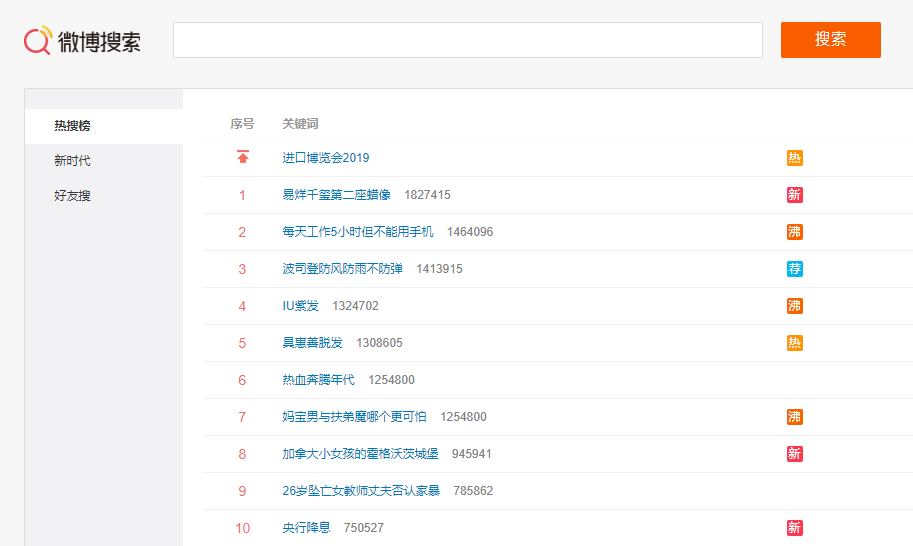Click the 沸 badge beside 妈宝男与扶弟魔哪个更可怕
The height and width of the screenshot is (546, 913).
pos(794,417)
